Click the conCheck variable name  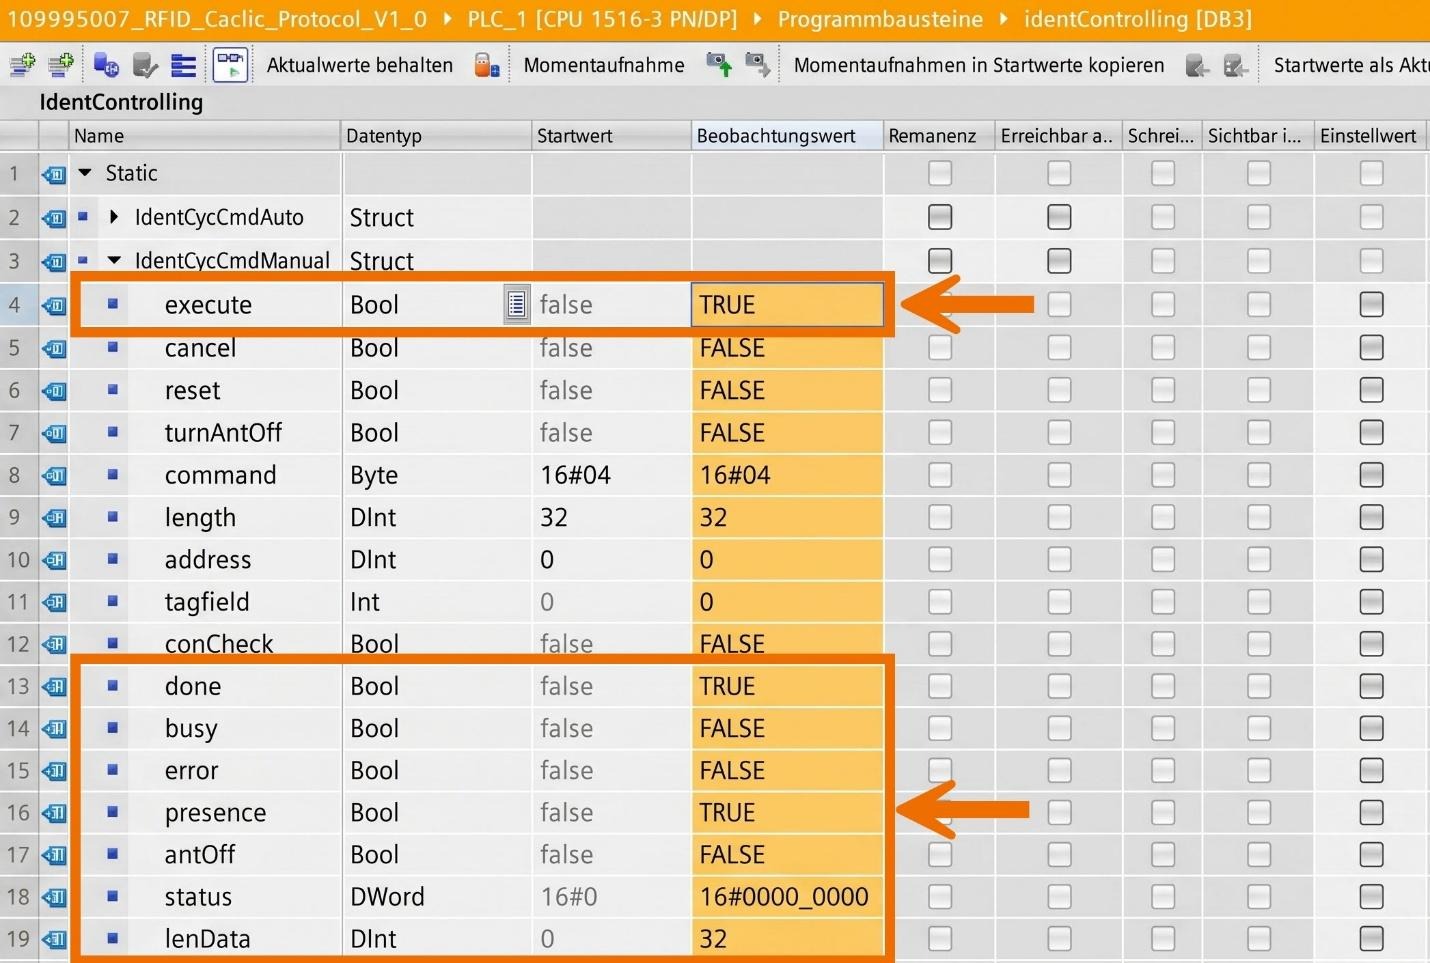pos(219,644)
